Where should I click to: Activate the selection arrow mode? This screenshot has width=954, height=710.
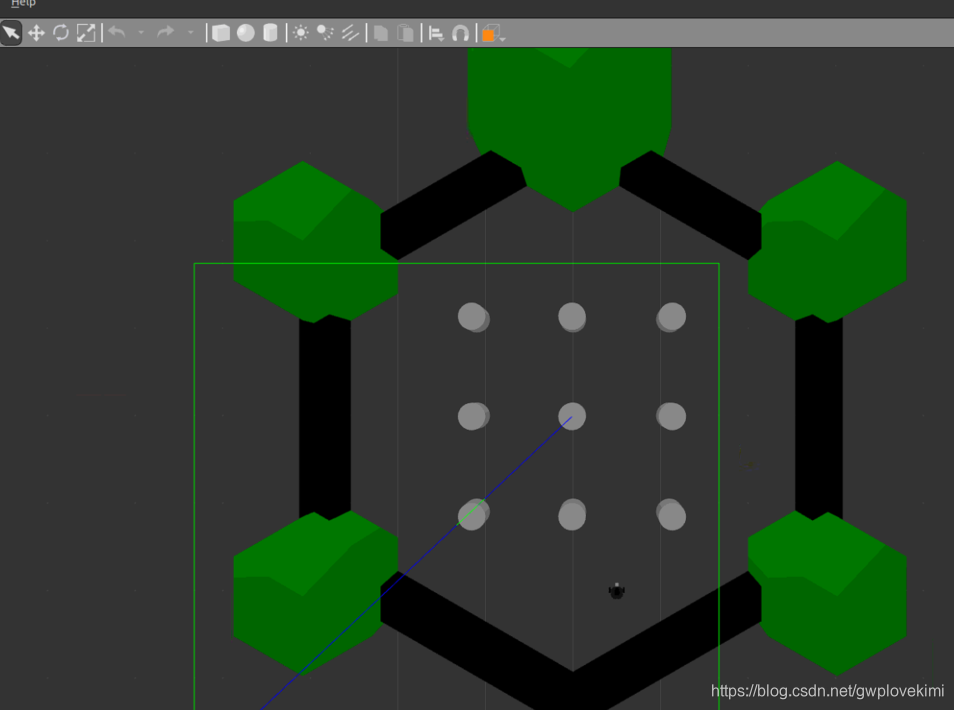(11, 32)
